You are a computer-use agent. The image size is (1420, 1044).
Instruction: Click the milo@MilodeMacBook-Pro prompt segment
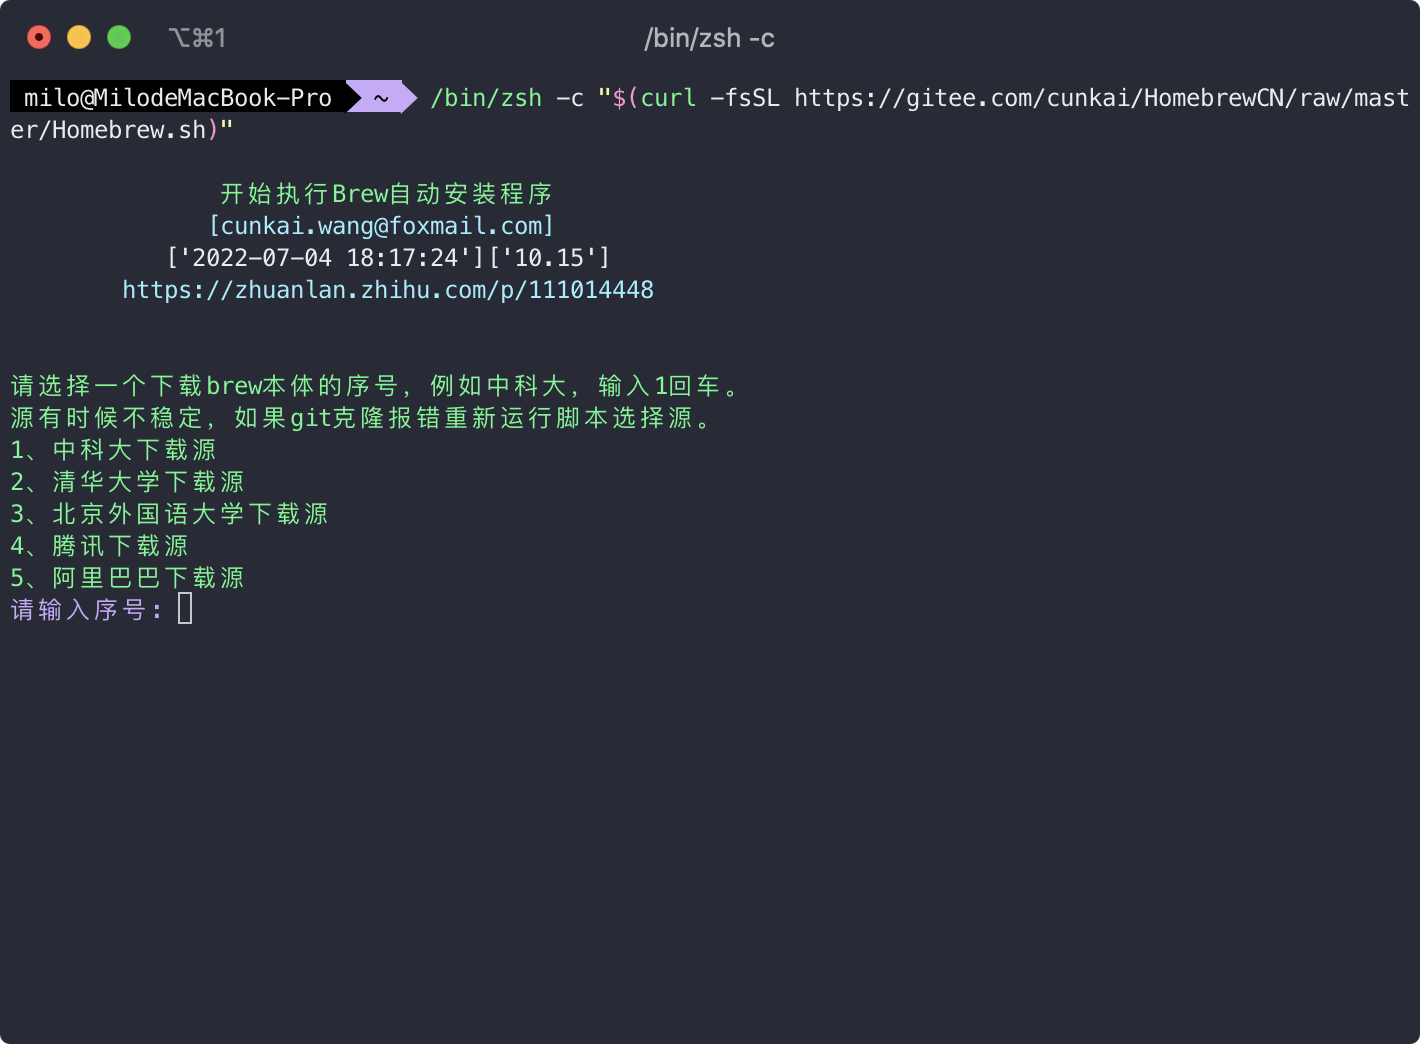177,98
